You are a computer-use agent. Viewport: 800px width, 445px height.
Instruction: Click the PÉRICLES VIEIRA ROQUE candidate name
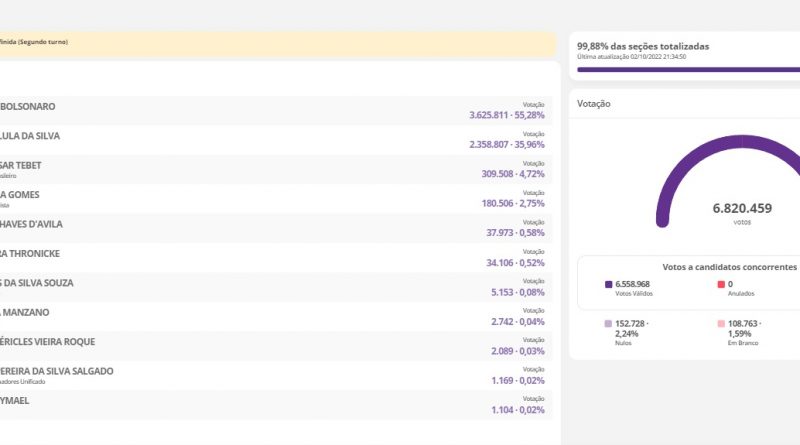[48, 342]
